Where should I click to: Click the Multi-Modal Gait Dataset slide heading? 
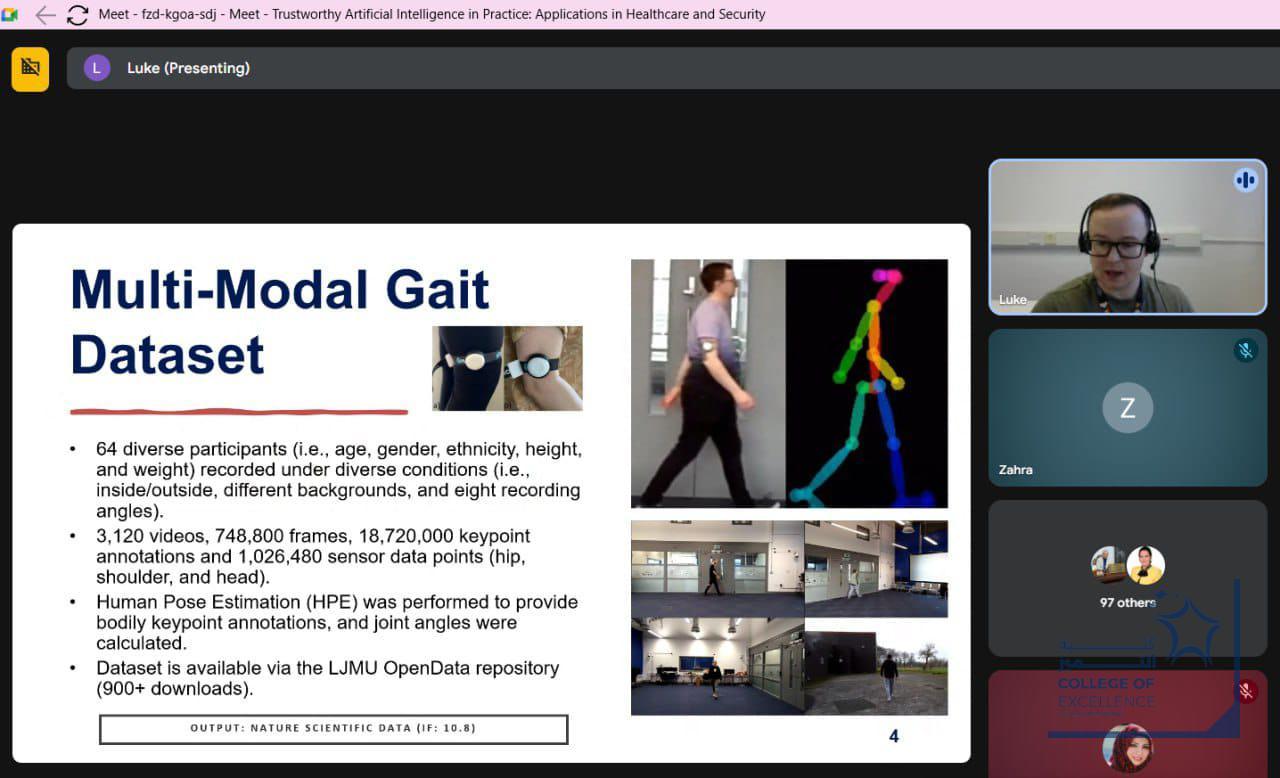(279, 322)
